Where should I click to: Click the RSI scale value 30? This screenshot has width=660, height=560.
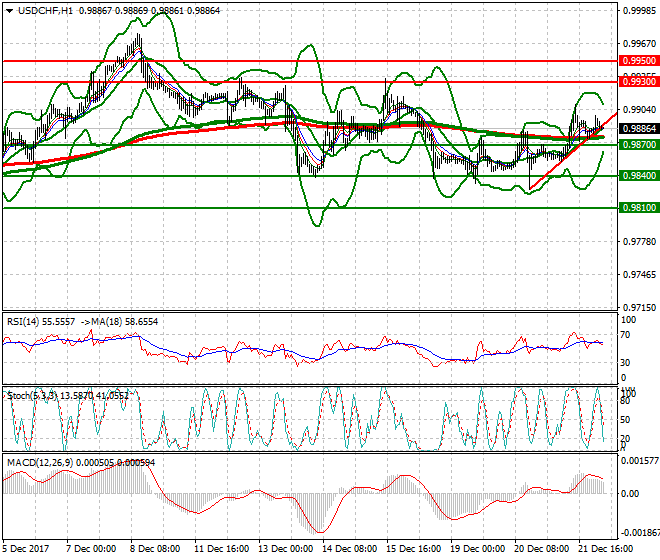[626, 363]
